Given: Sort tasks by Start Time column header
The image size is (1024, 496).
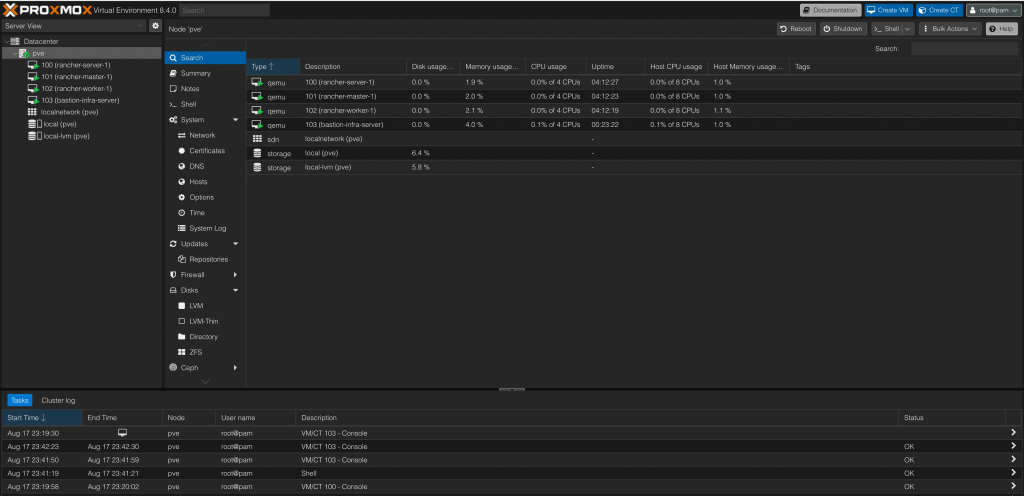Looking at the screenshot, I should point(42,418).
